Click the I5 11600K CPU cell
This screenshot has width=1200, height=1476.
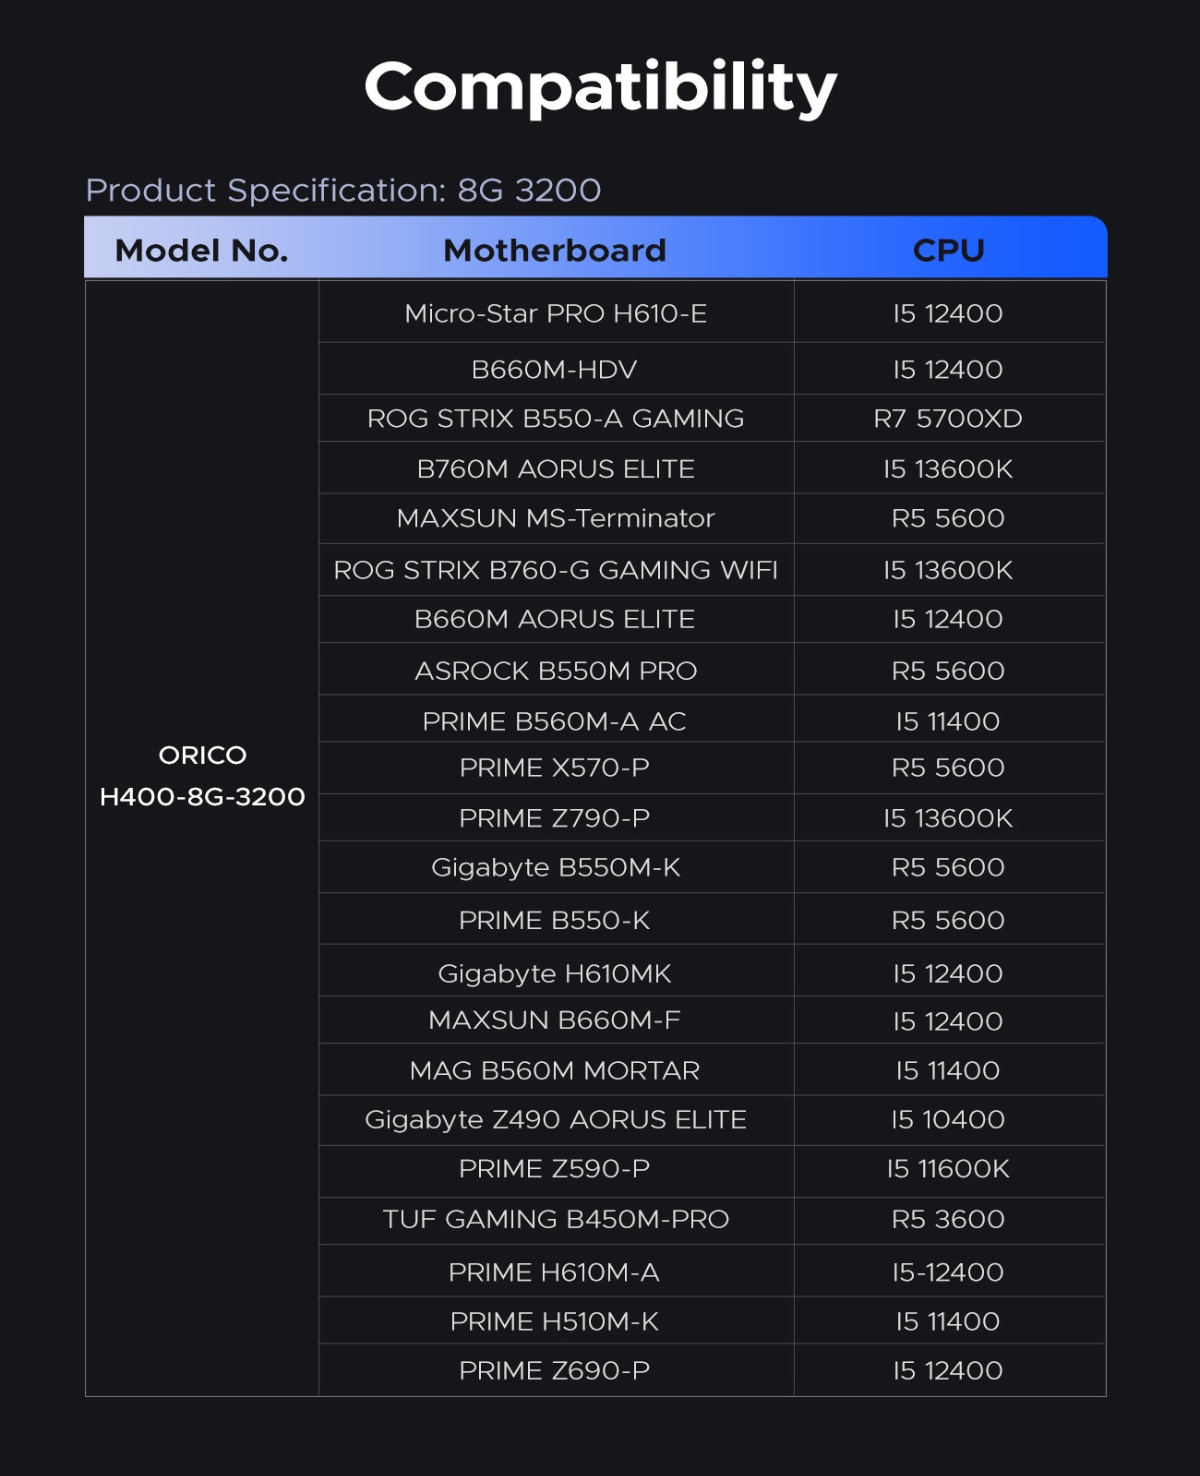pyautogui.click(x=949, y=1169)
